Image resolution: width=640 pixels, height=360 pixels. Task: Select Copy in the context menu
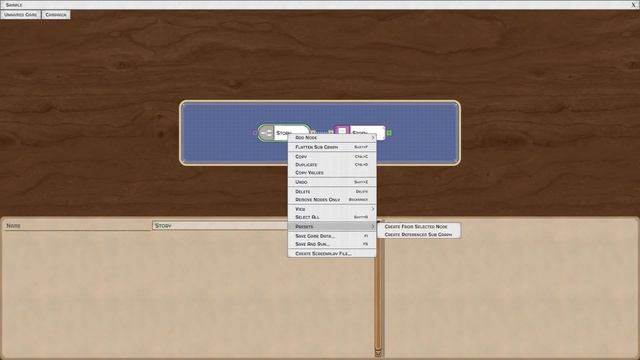click(x=332, y=156)
